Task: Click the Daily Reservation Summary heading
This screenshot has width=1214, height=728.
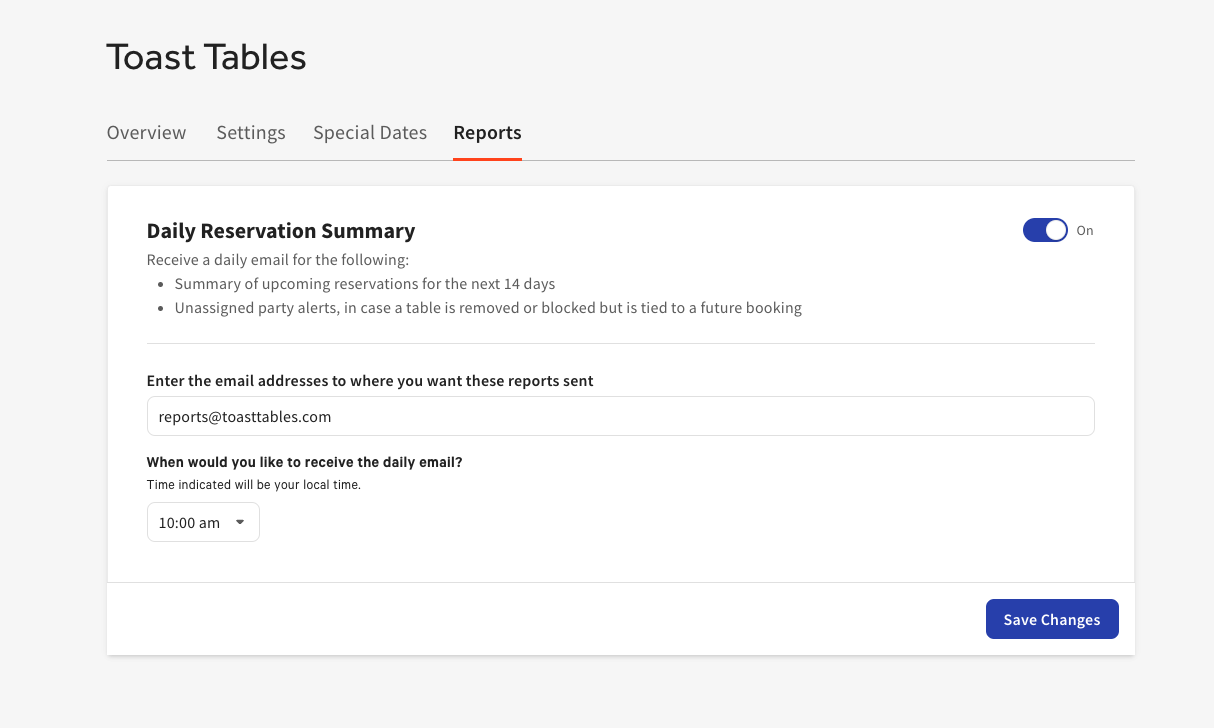Action: tap(281, 231)
